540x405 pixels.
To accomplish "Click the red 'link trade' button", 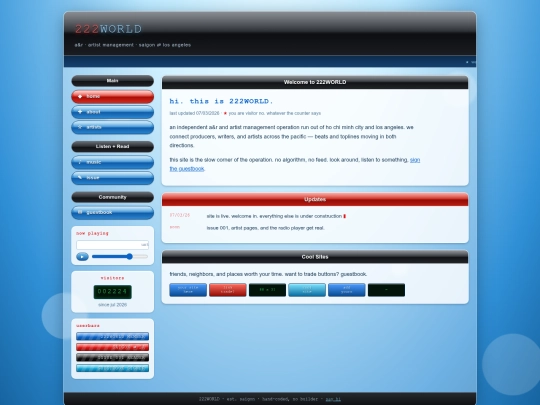I will (228, 290).
